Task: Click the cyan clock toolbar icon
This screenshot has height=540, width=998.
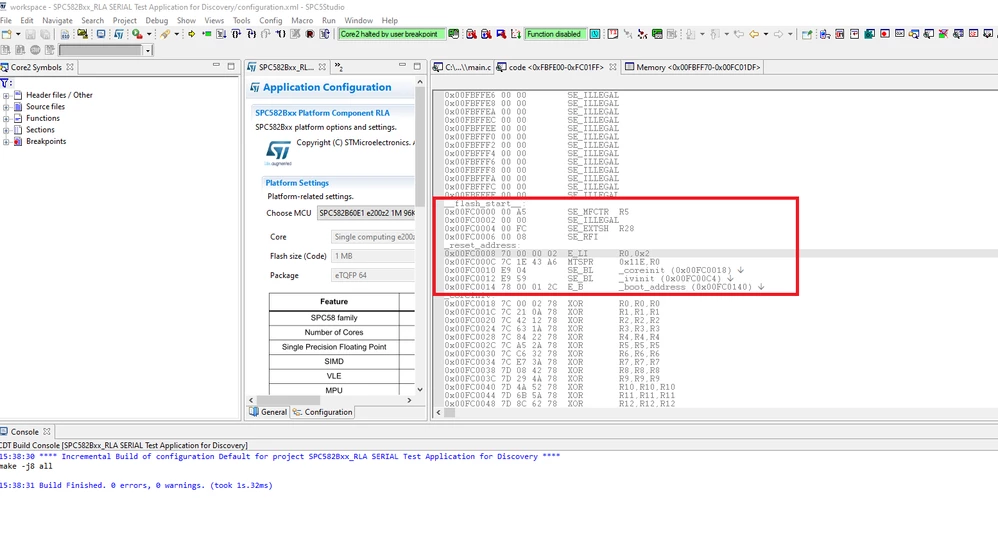Action: 594,34
